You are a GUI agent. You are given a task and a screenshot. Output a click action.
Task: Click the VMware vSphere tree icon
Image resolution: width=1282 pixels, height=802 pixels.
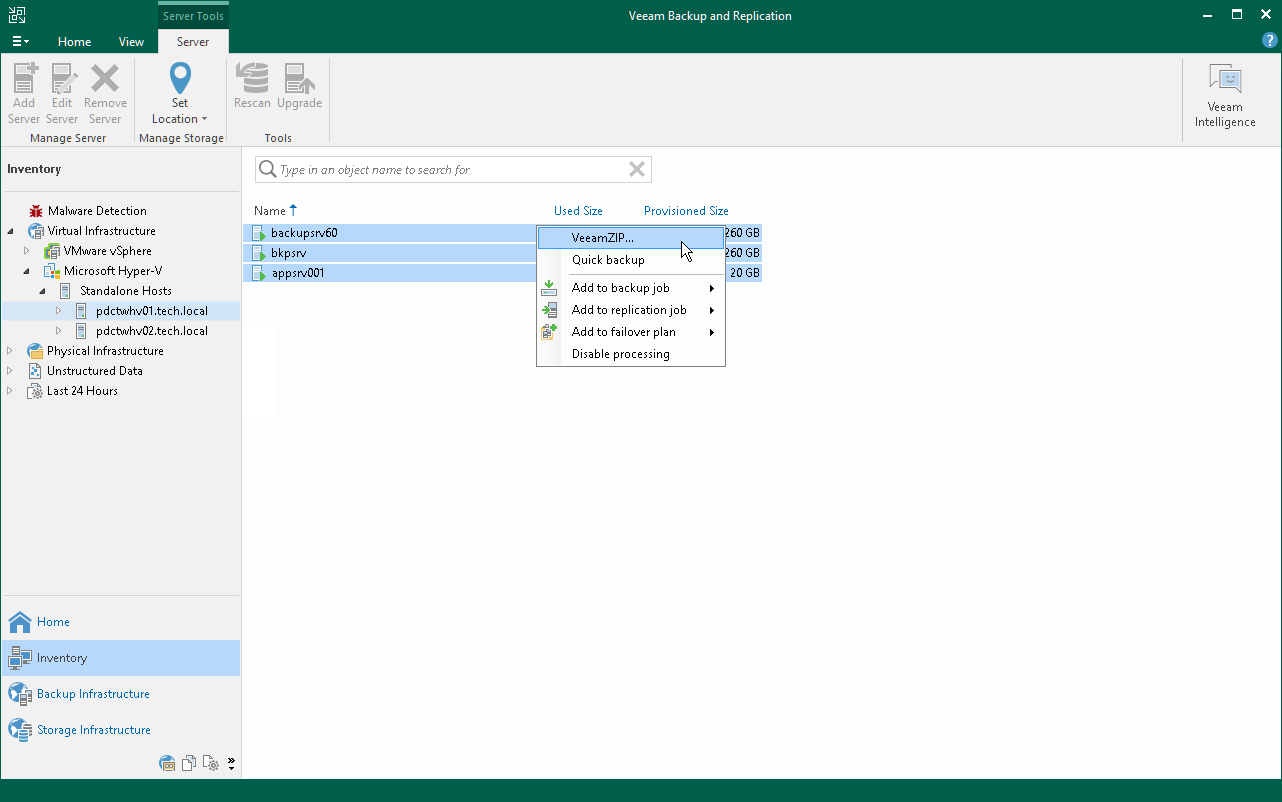[x=52, y=251]
